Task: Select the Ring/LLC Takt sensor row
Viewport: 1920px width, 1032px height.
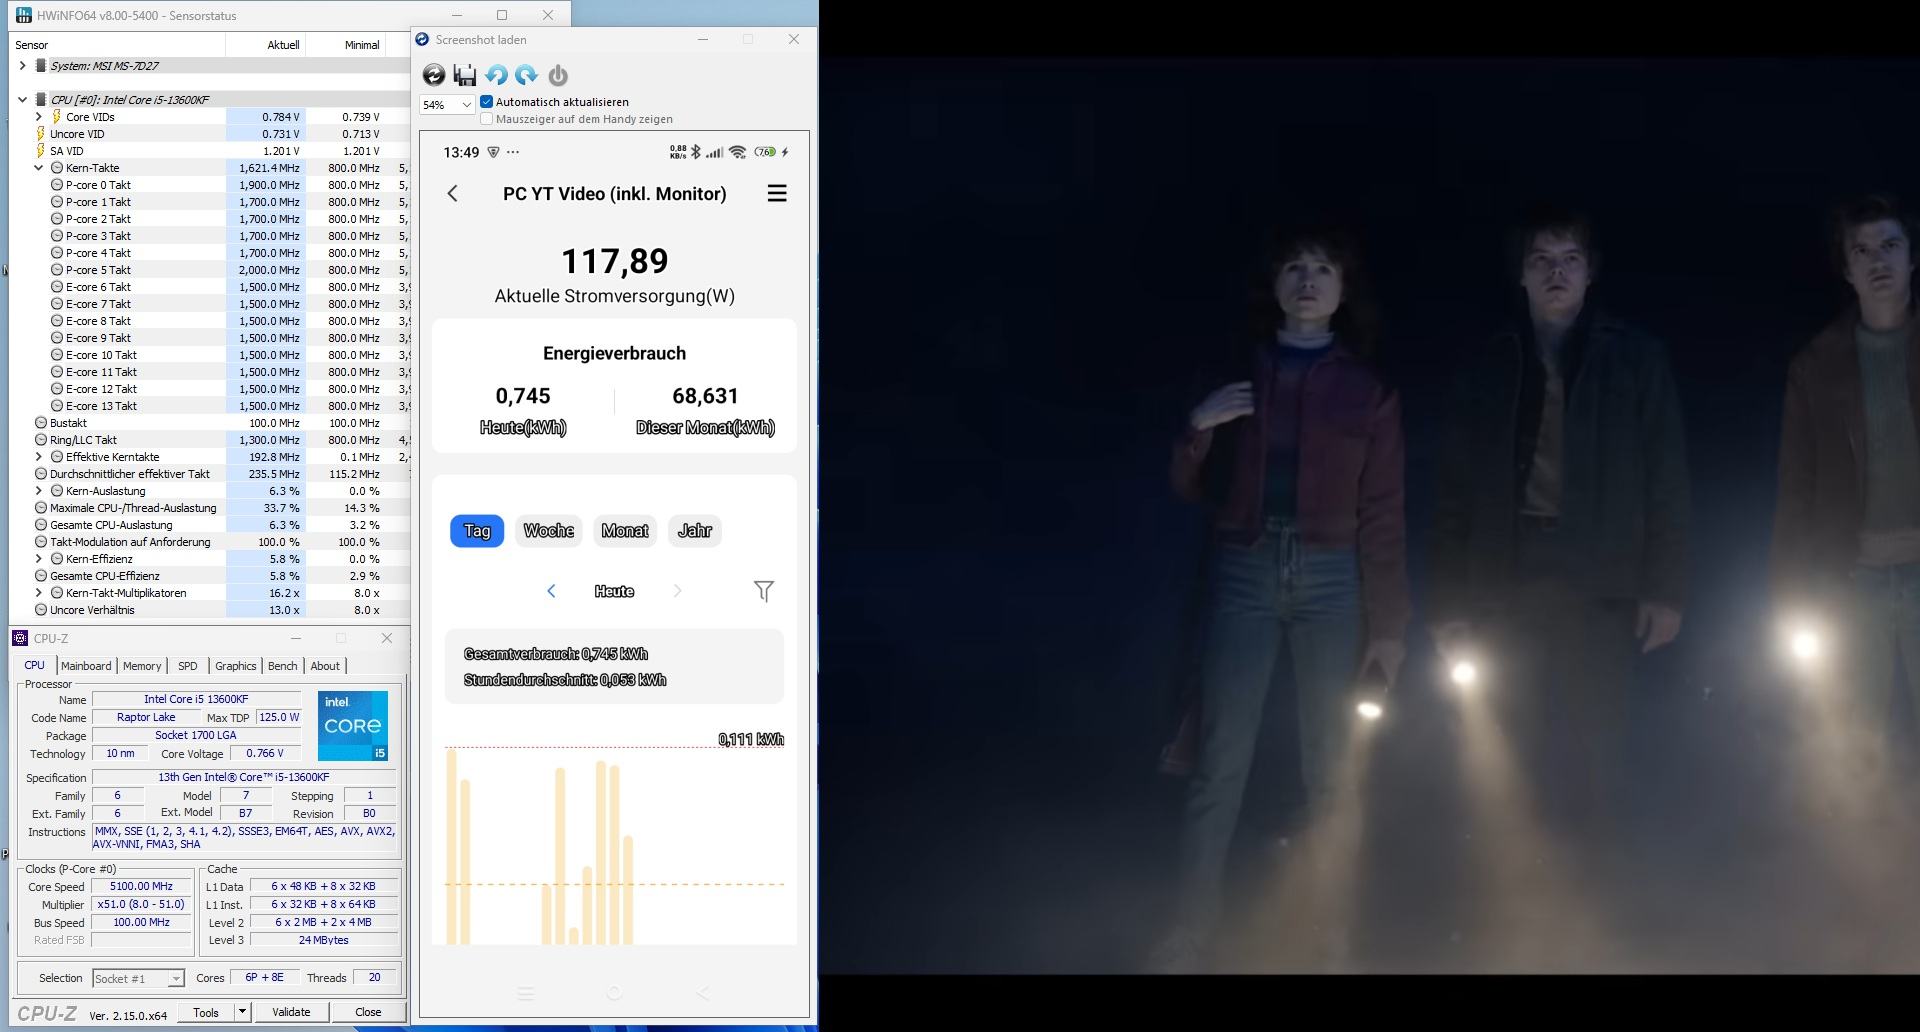Action: [x=210, y=440]
